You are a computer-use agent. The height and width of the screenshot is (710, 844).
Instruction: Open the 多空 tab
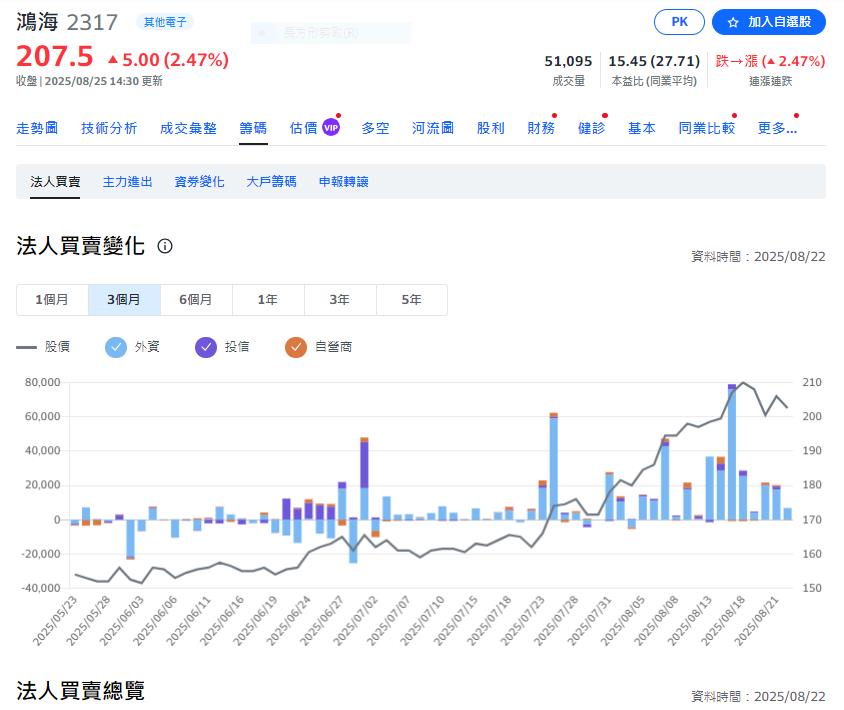[375, 128]
